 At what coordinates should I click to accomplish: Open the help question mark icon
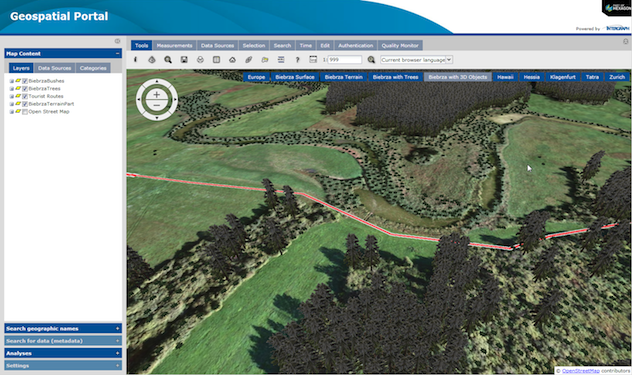[297, 60]
